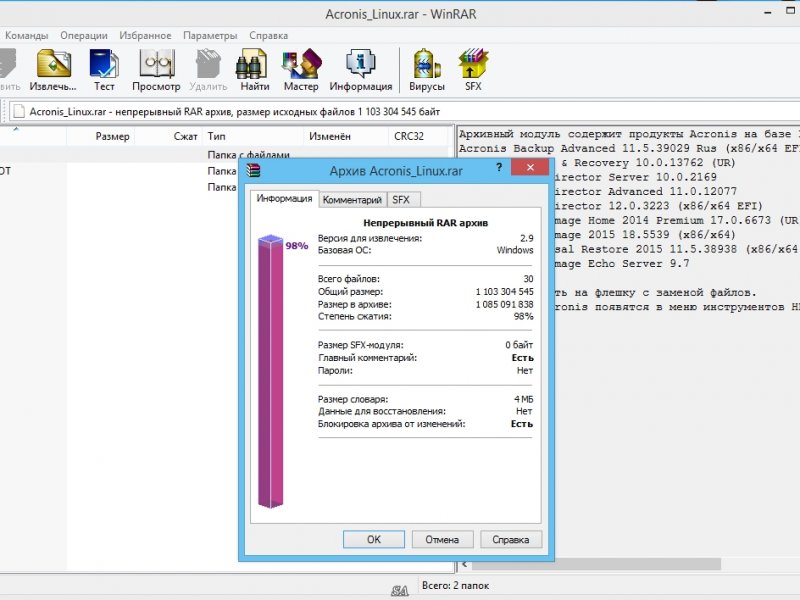
Task: Run the Test (Тест) archive tool
Action: (x=104, y=70)
